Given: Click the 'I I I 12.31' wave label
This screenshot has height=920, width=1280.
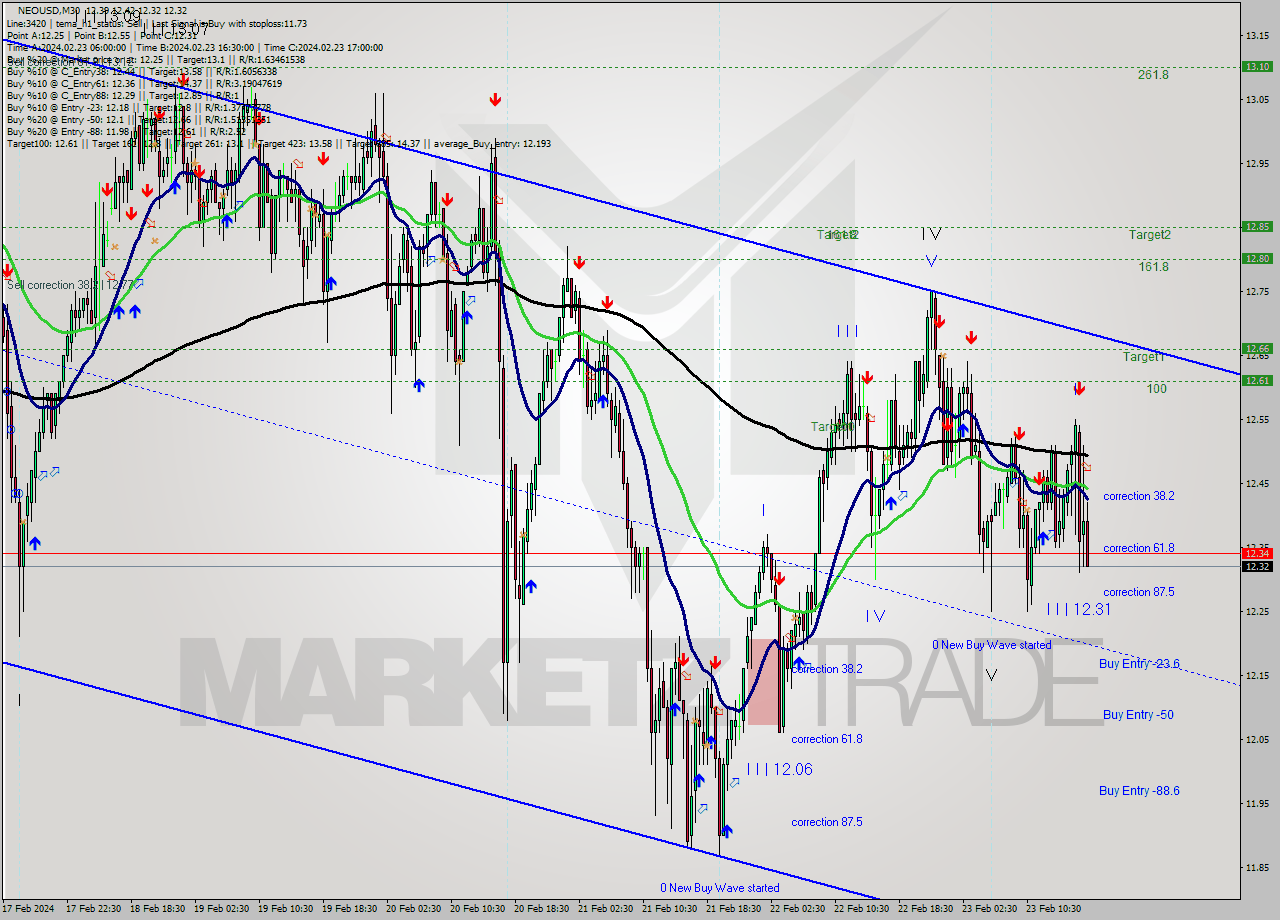Looking at the screenshot, I should [1078, 609].
